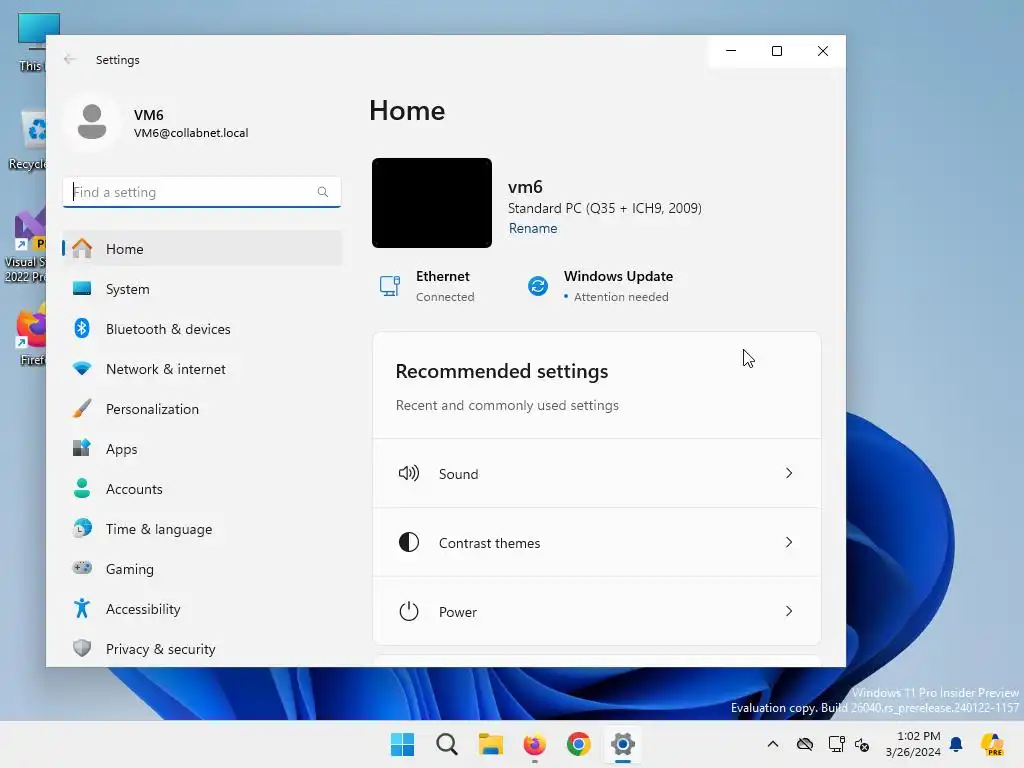Click the Sound speaker icon
1024x768 pixels.
(x=409, y=473)
